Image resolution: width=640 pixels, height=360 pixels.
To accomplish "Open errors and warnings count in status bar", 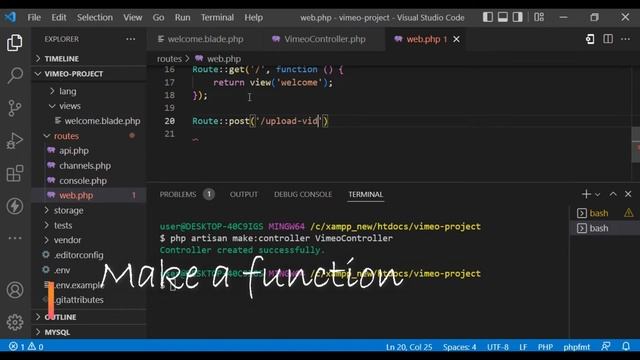I will pos(26,347).
